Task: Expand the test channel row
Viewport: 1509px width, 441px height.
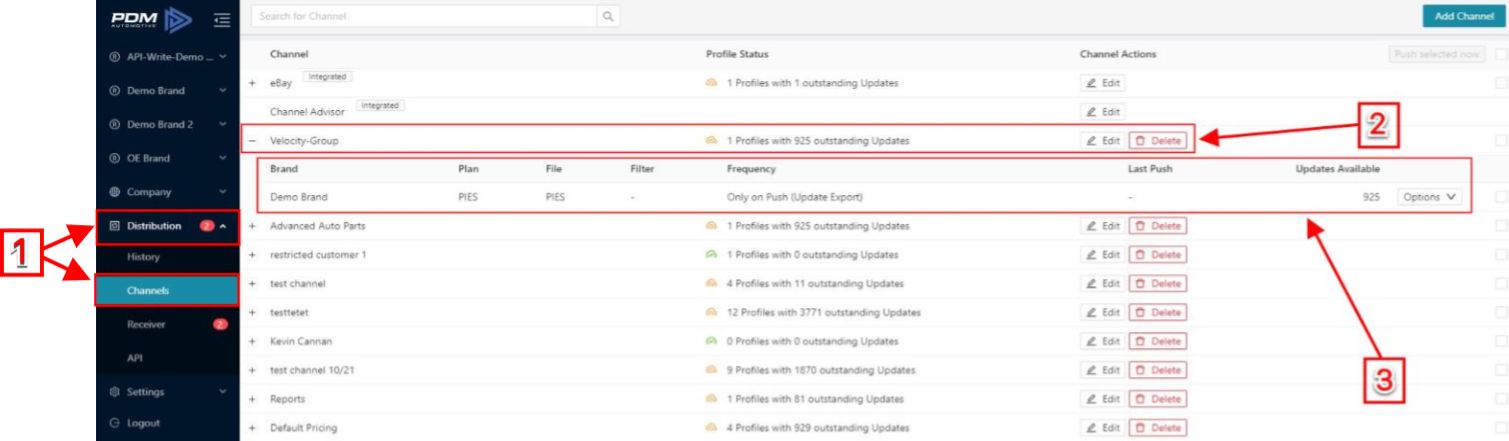Action: click(252, 284)
